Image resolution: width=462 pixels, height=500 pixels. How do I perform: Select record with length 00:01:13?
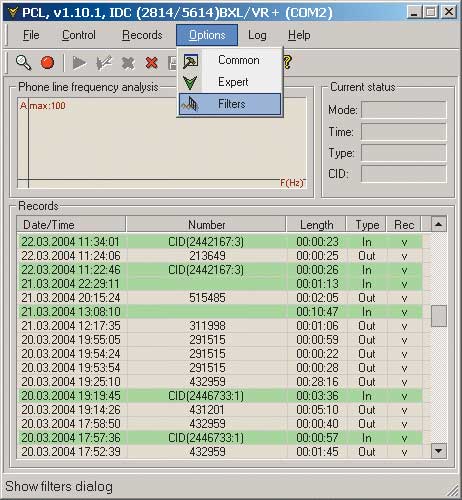coord(220,284)
